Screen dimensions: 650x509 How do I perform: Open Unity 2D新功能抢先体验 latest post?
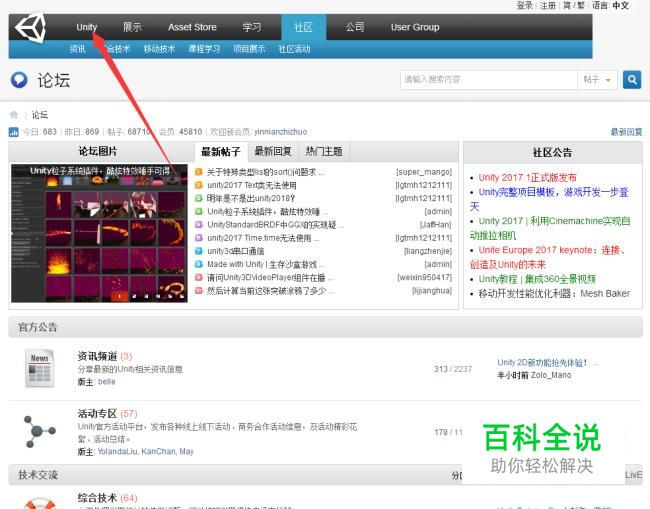click(x=542, y=363)
